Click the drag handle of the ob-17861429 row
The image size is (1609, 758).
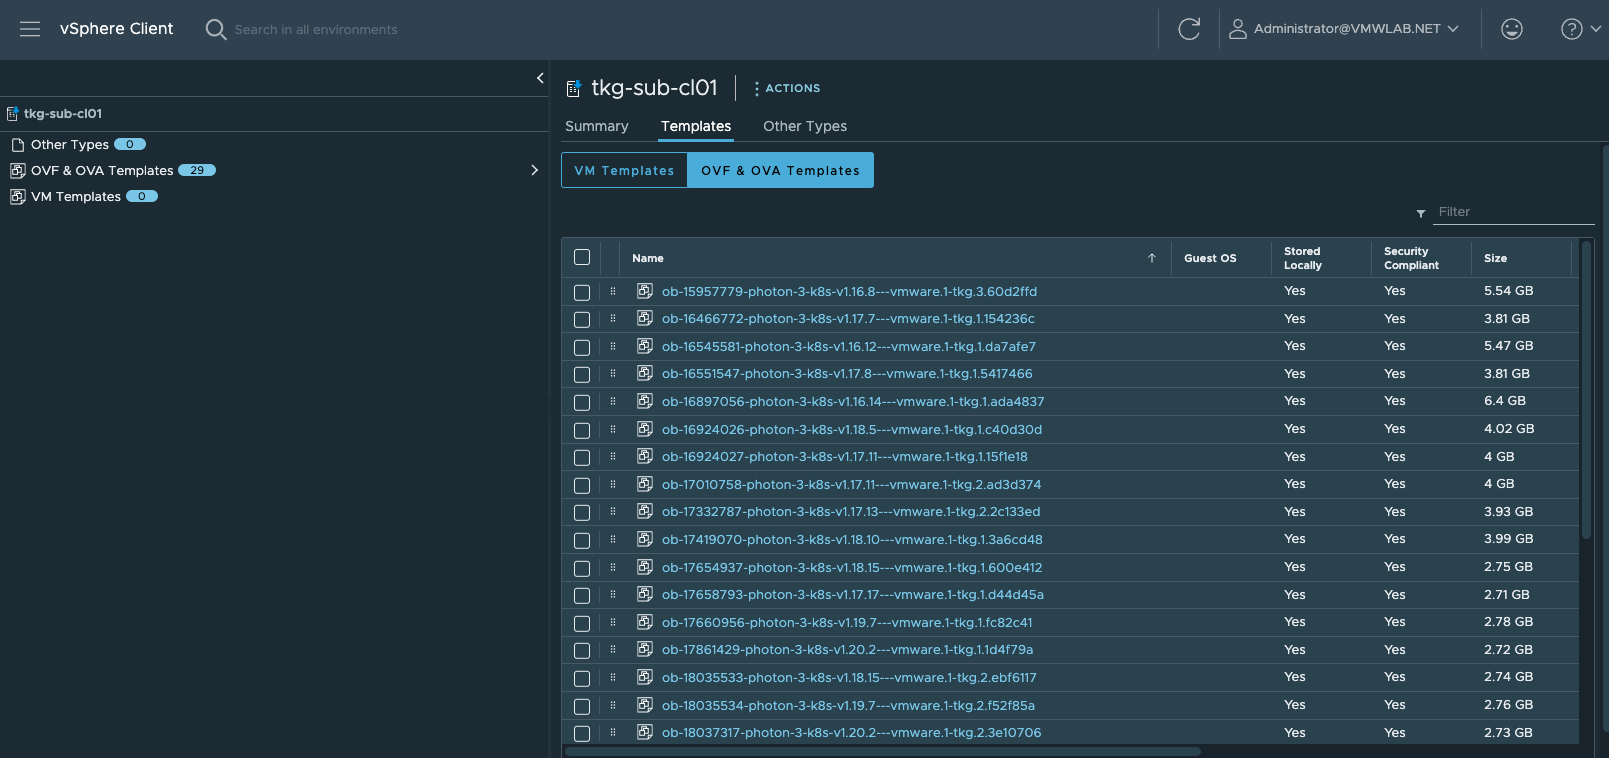(613, 650)
